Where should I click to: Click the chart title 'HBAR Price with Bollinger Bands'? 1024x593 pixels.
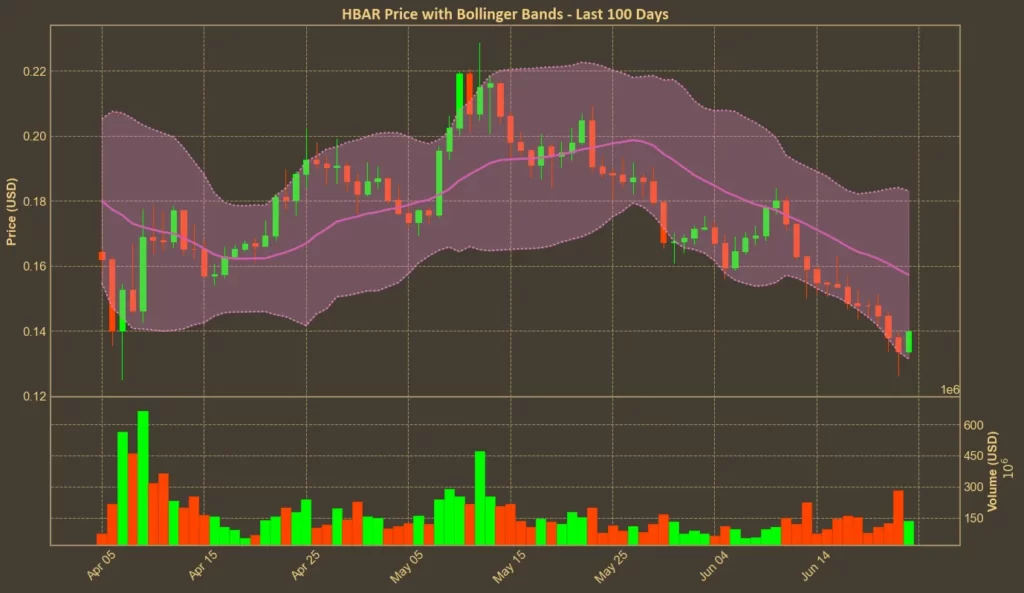pyautogui.click(x=505, y=14)
